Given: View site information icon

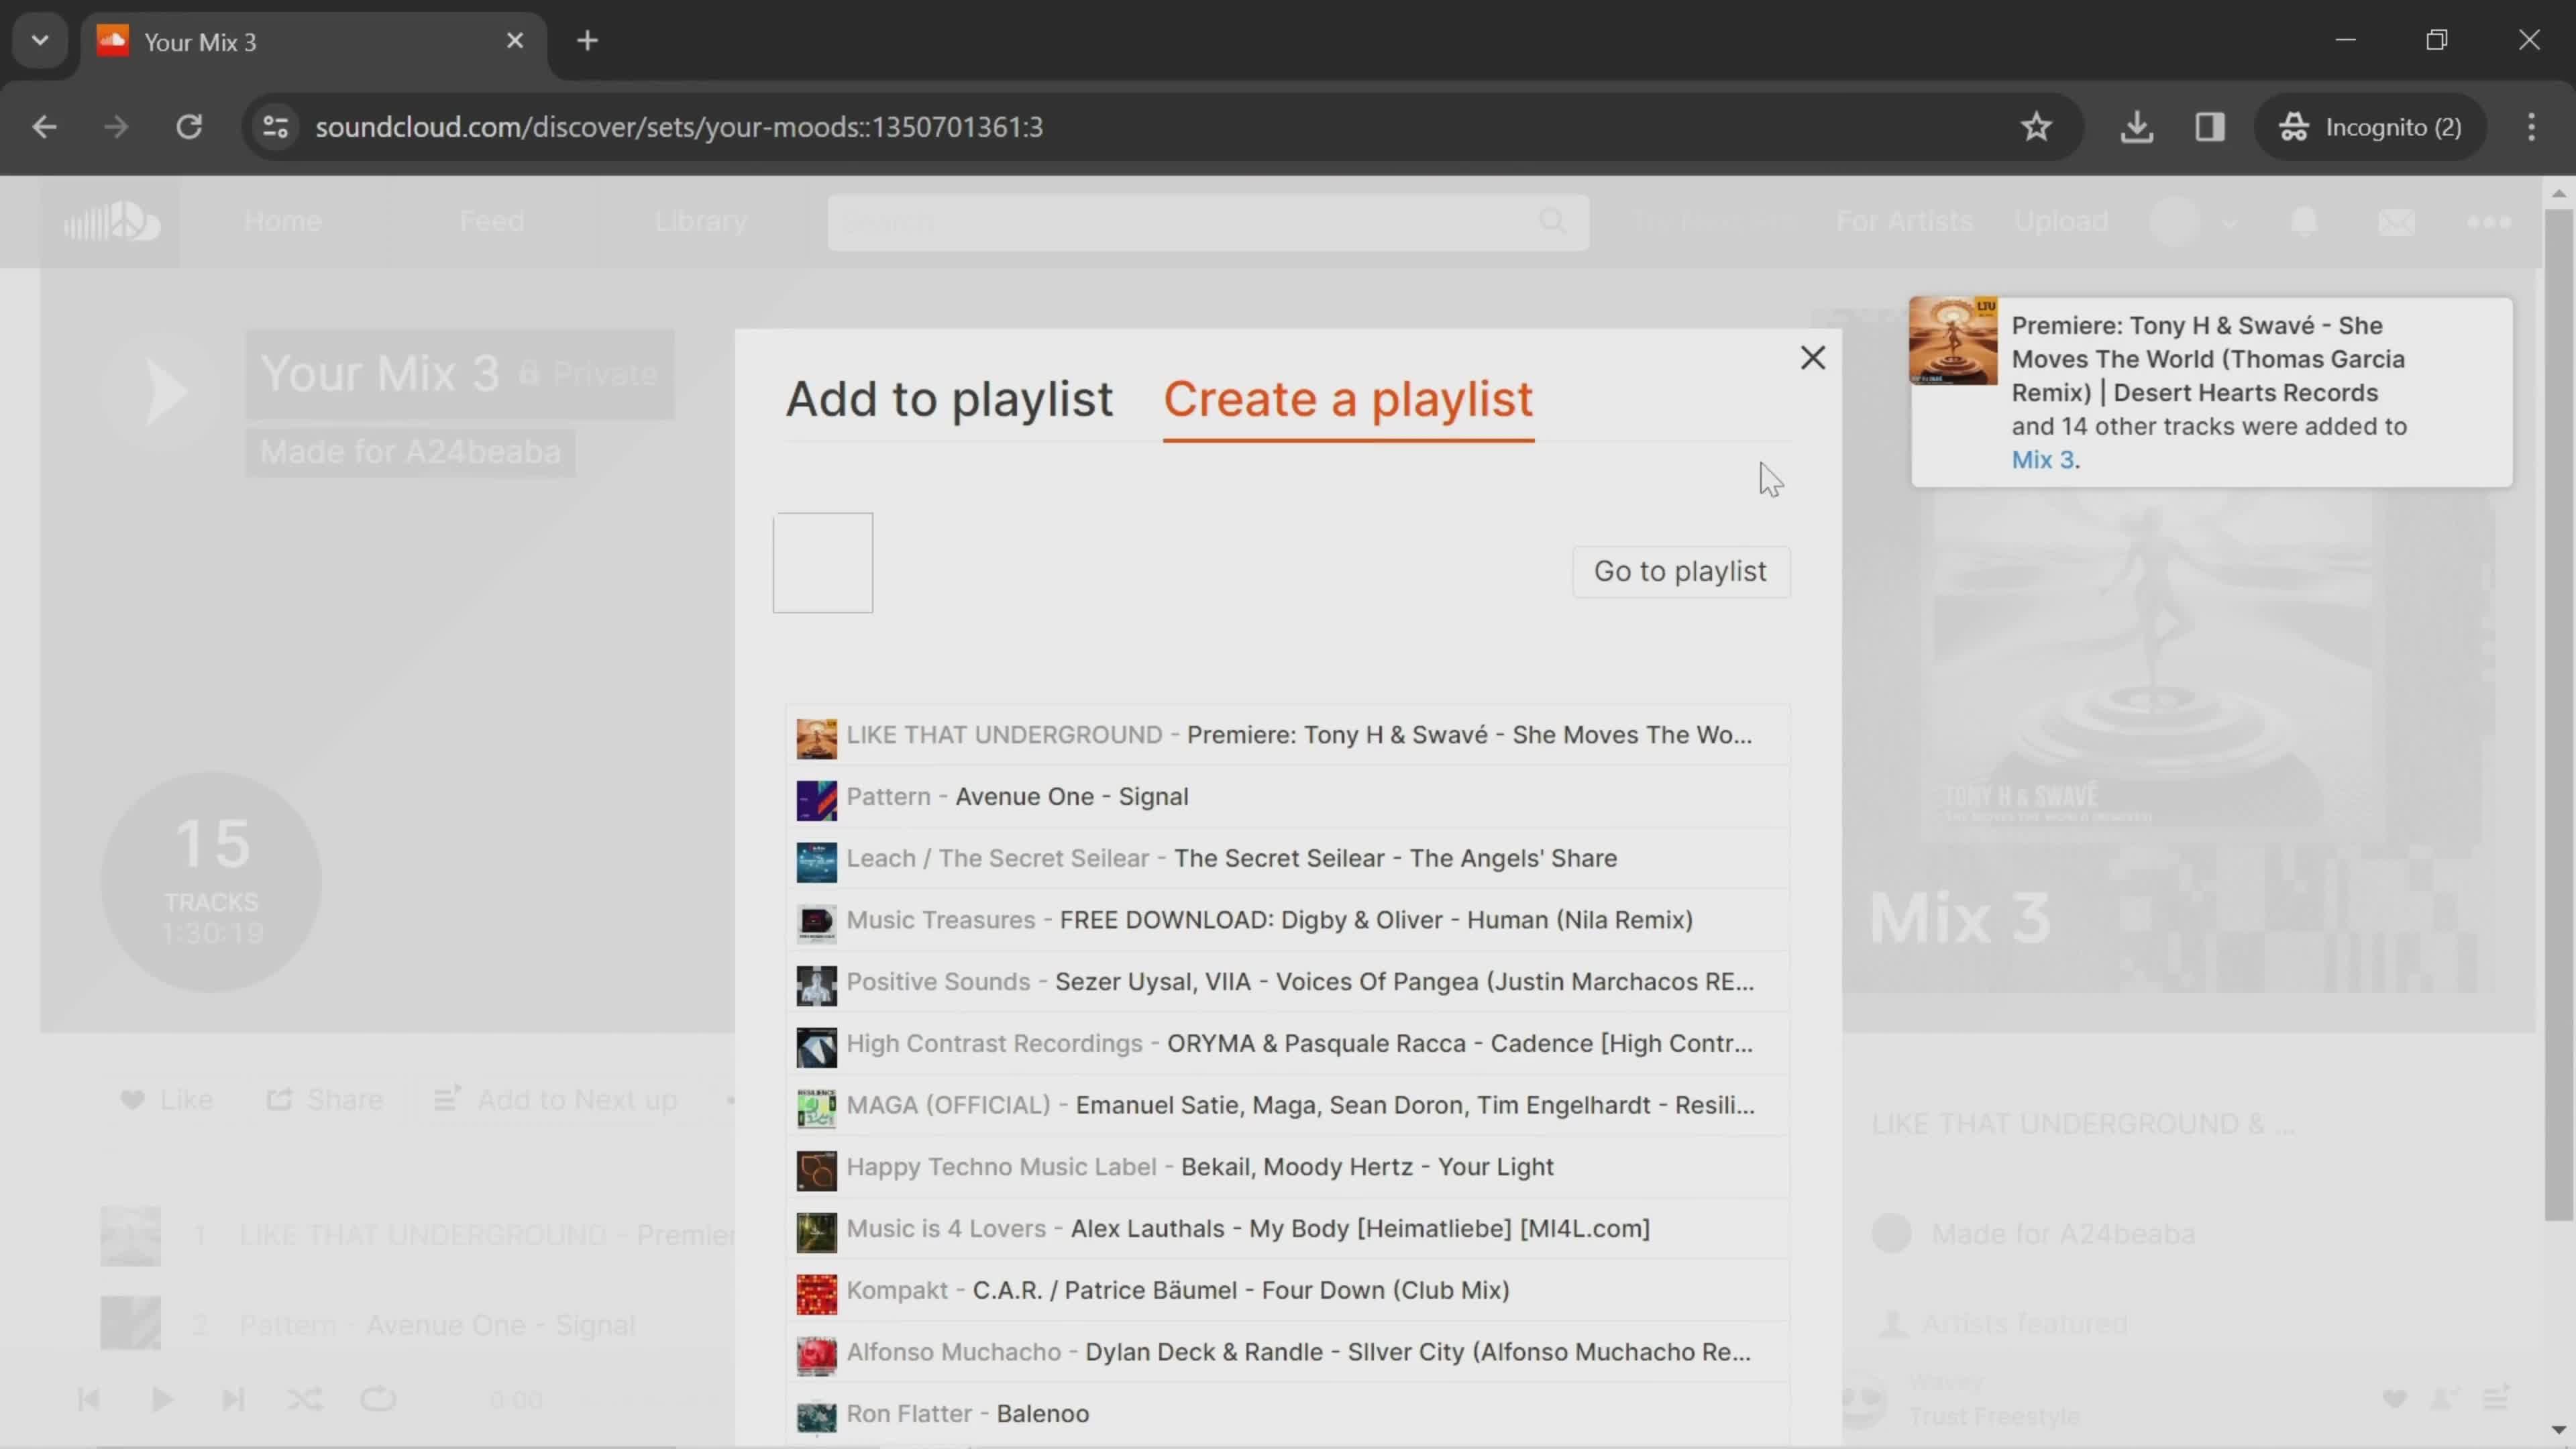Looking at the screenshot, I should click(x=275, y=127).
